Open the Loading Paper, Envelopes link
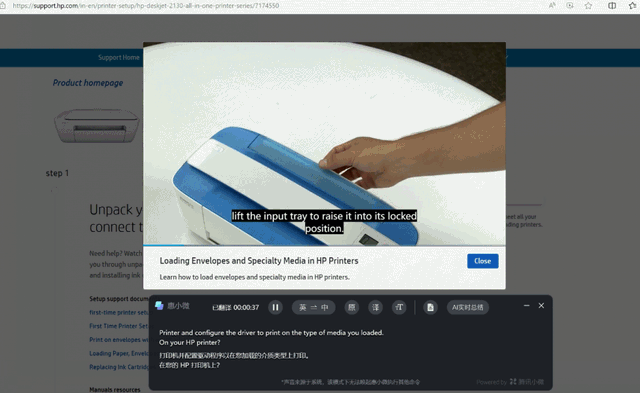The width and height of the screenshot is (640, 393). 119,353
